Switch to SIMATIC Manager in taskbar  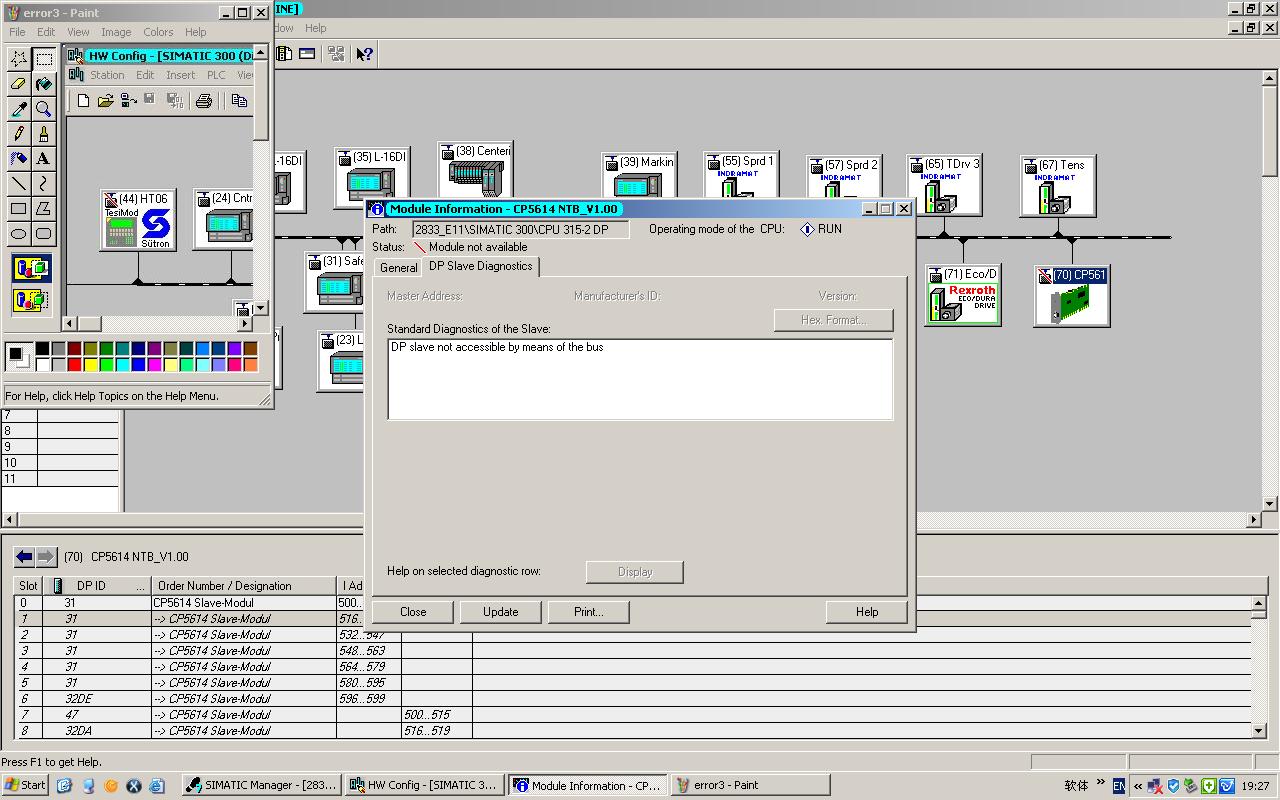(263, 785)
